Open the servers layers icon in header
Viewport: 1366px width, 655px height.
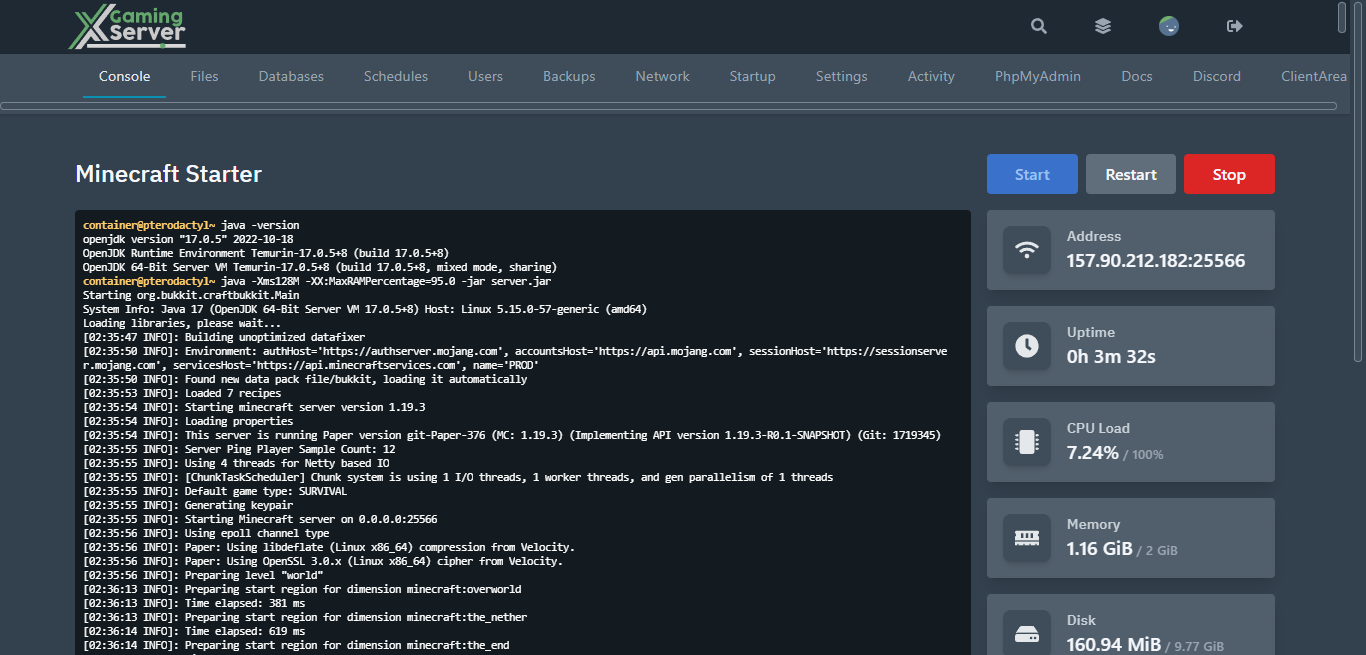pyautogui.click(x=1103, y=27)
